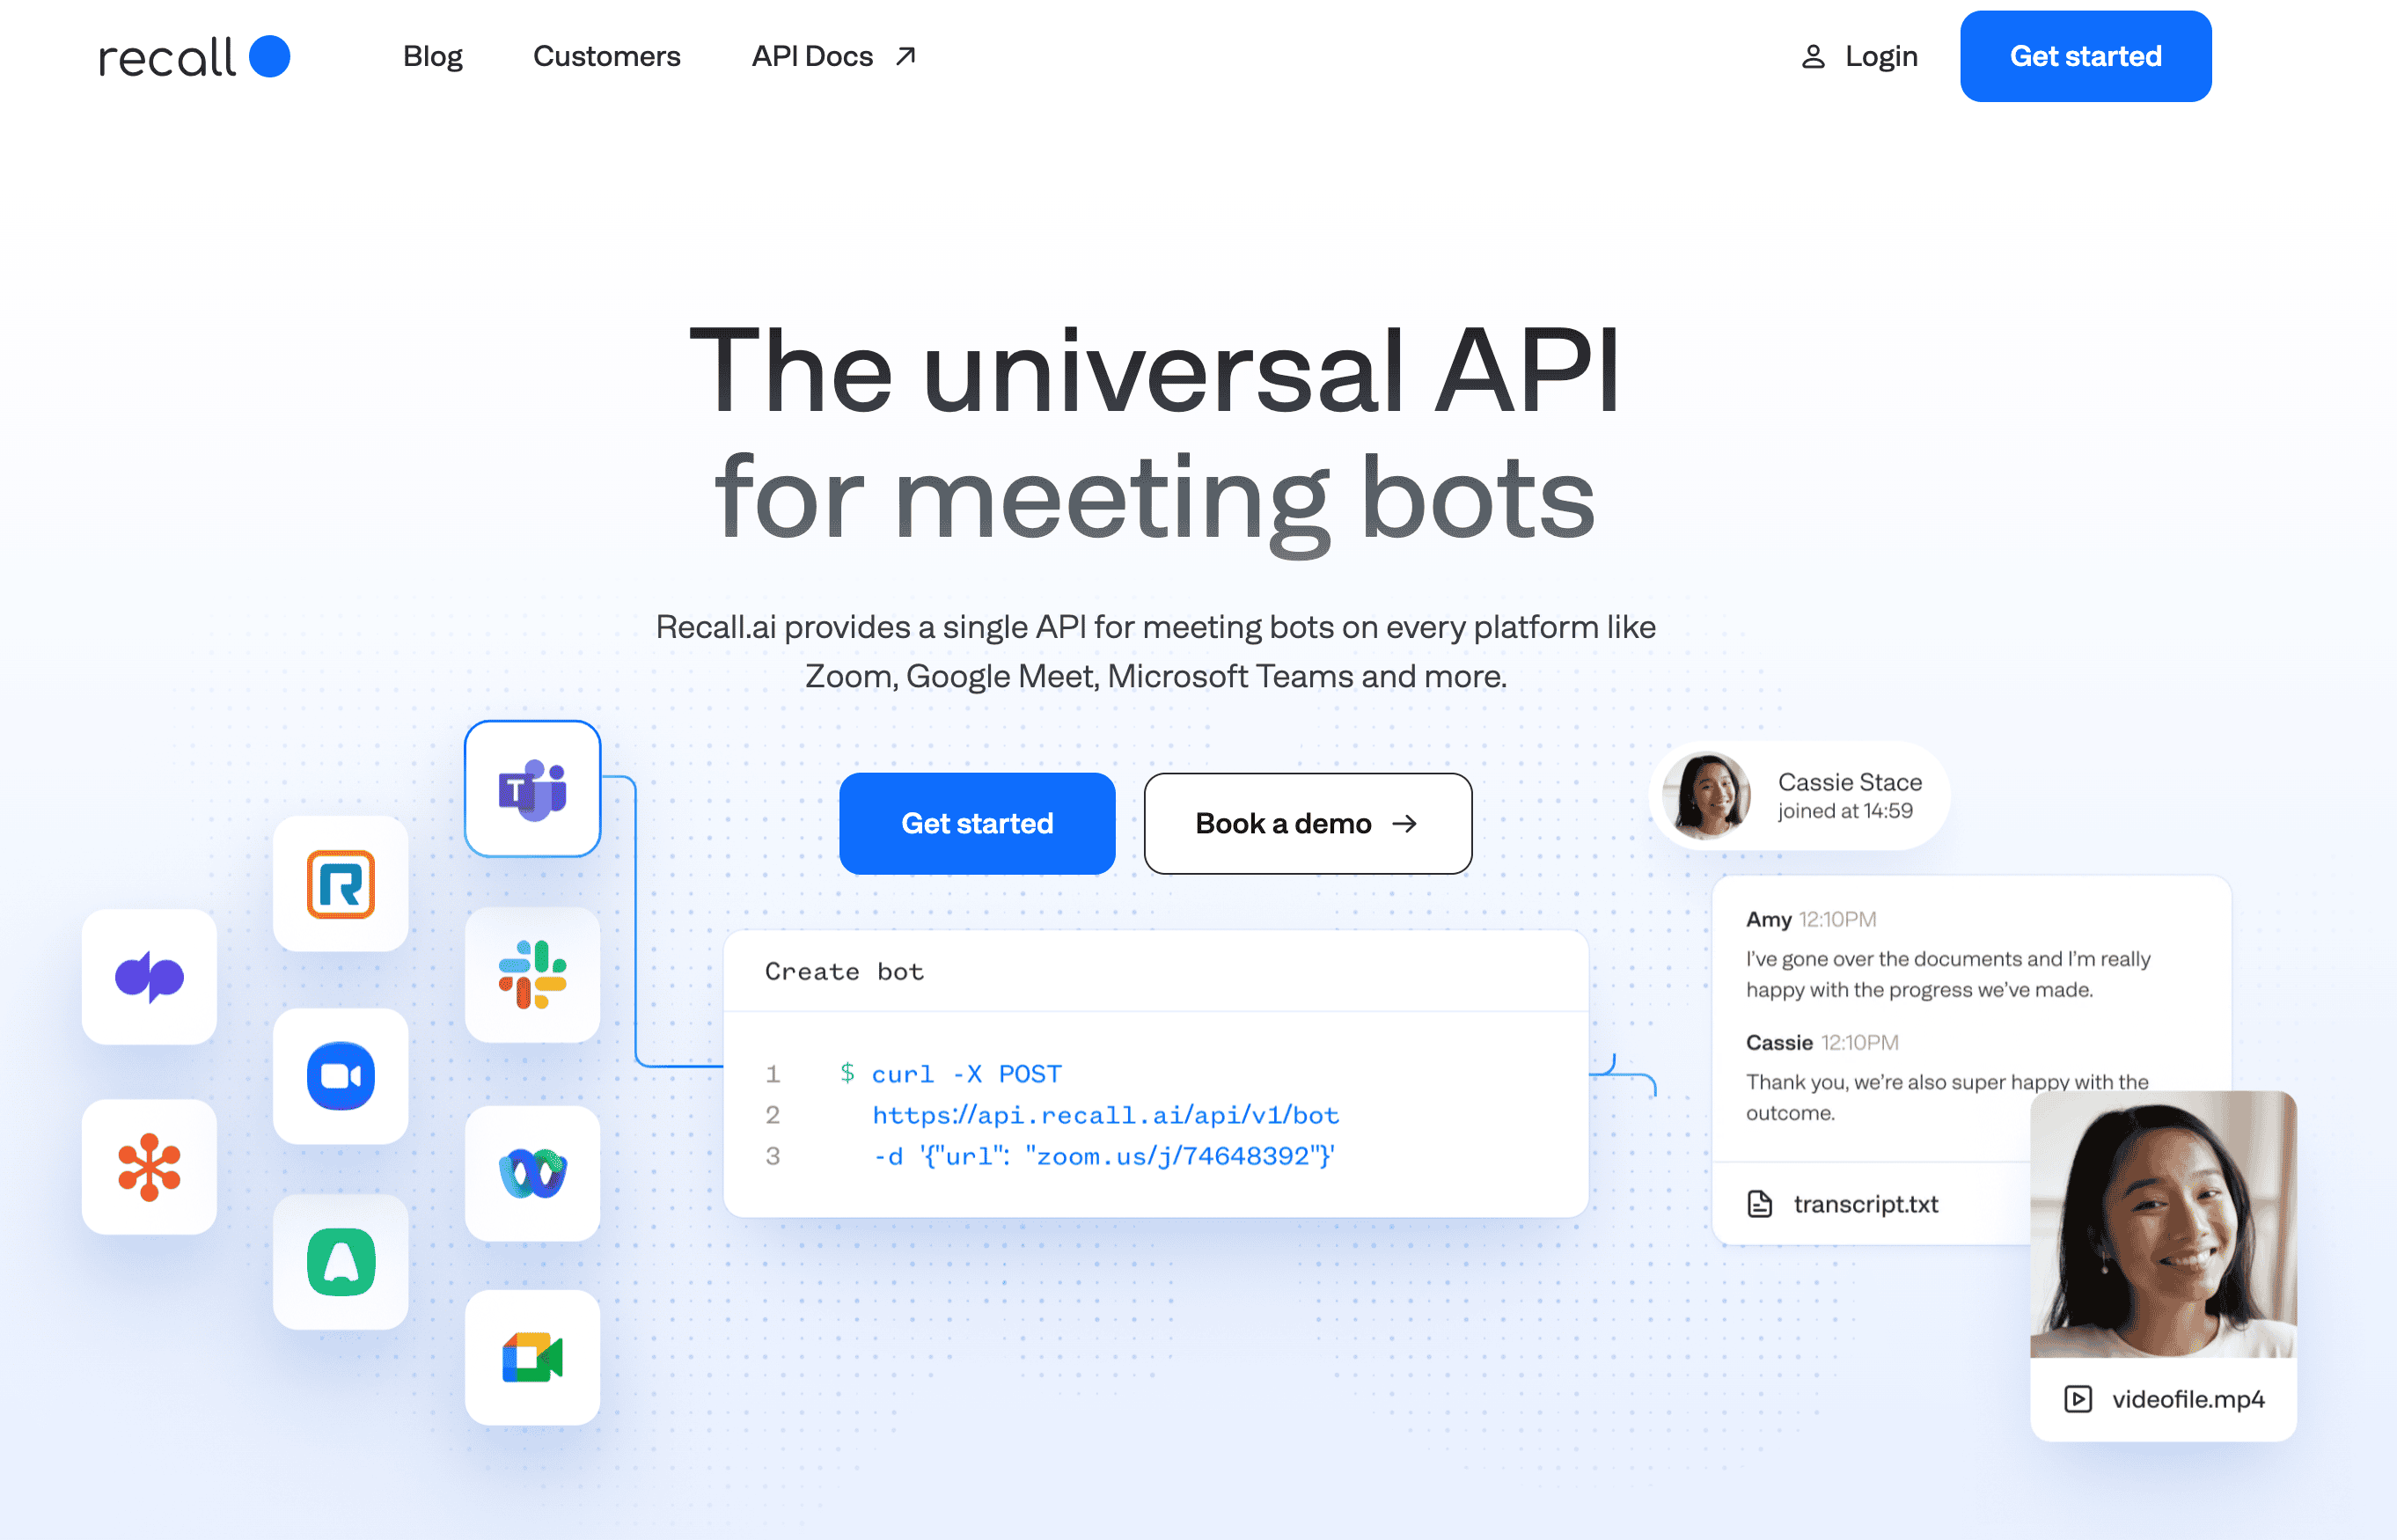Expand the API Docs external link

(x=832, y=56)
